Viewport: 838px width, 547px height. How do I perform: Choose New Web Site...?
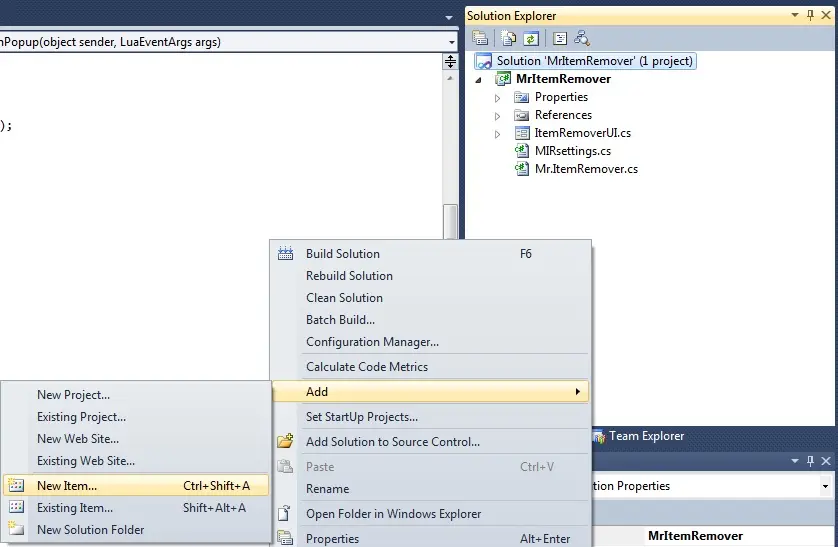[x=136, y=439]
